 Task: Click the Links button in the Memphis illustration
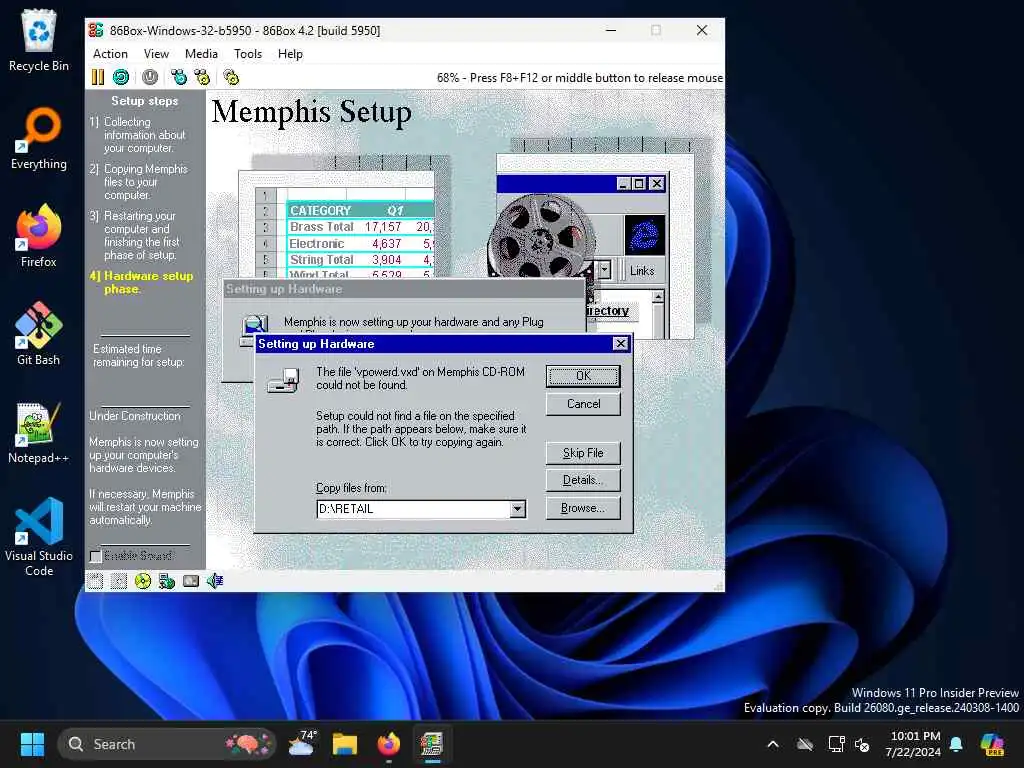[642, 270]
